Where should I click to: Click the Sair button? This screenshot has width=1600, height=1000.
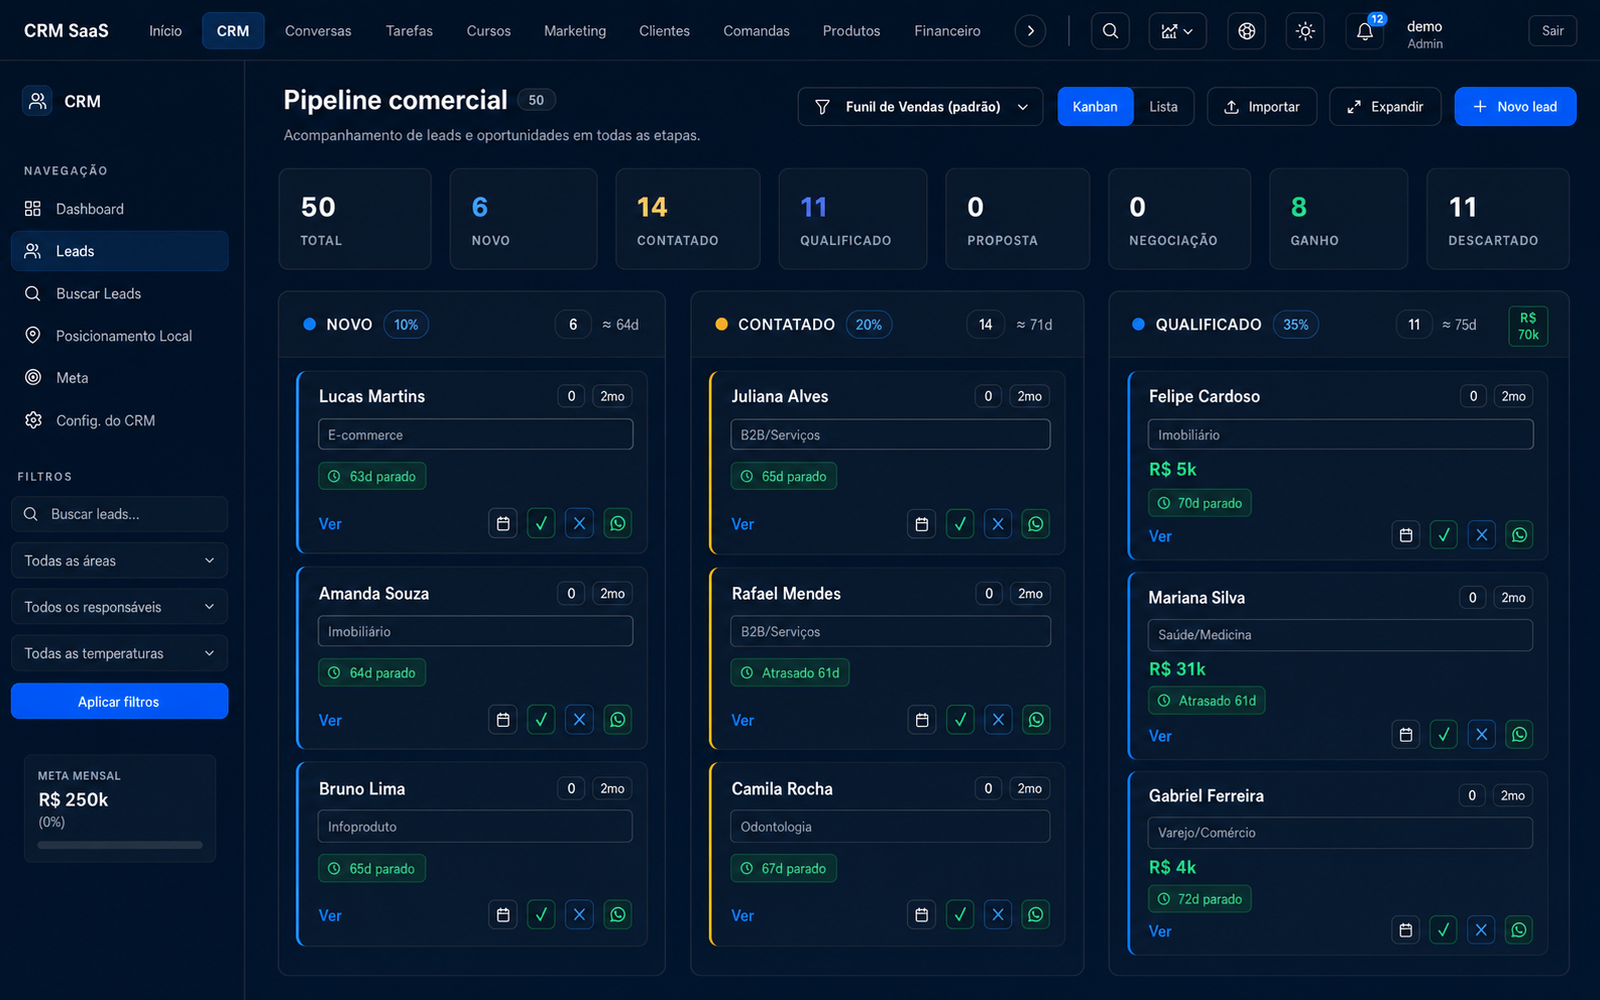(1552, 31)
